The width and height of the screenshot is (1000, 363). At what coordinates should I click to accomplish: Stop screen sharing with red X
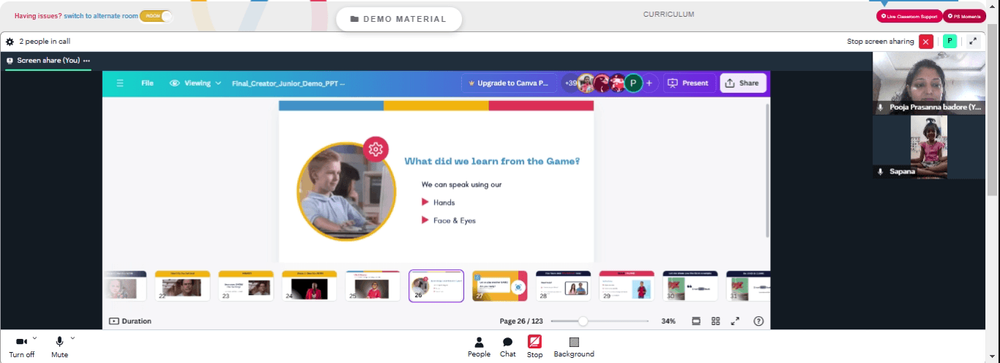click(x=926, y=41)
